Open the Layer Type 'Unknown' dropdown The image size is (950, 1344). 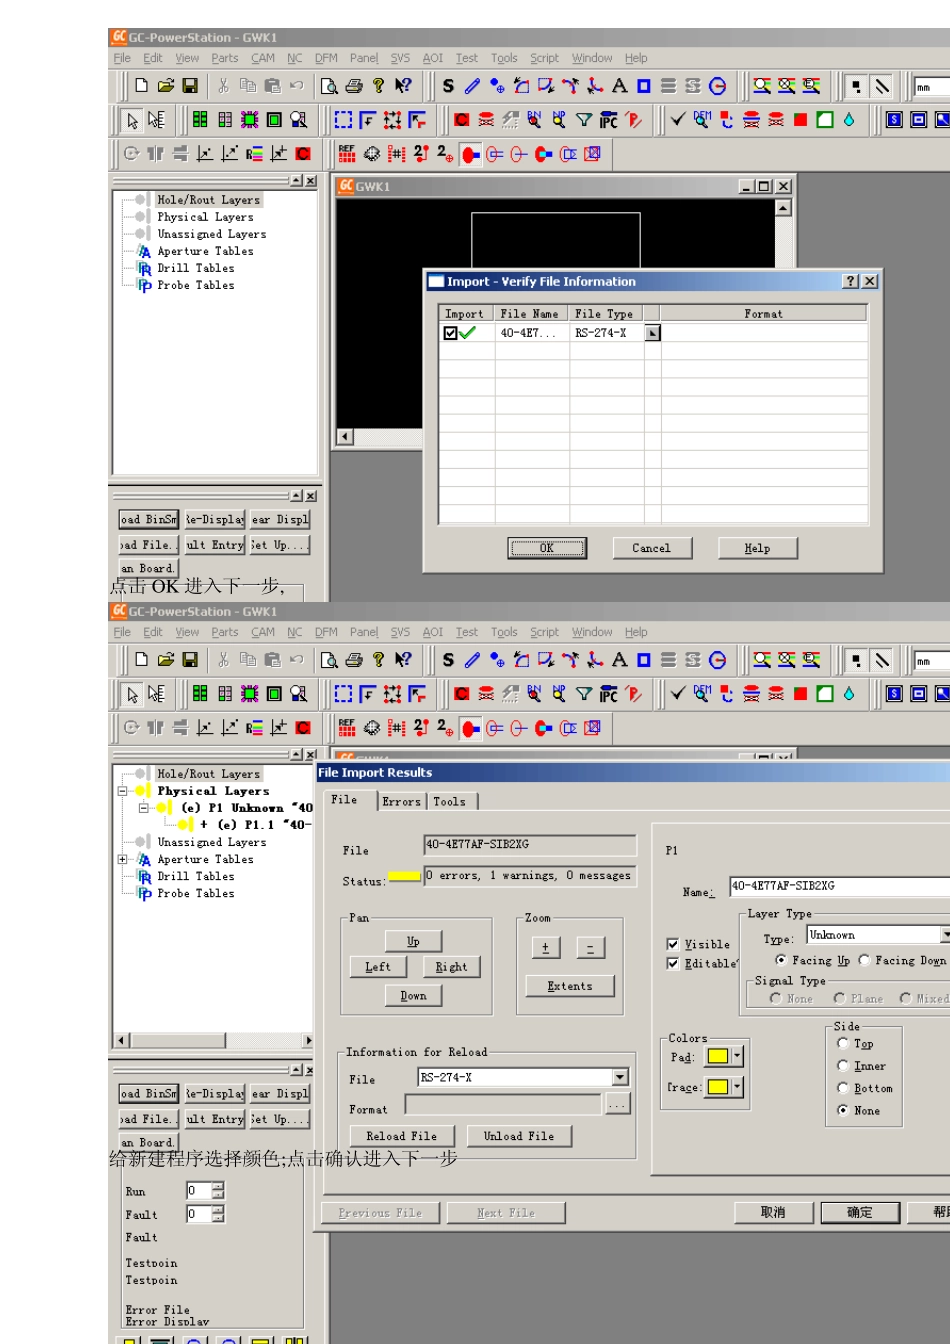945,935
